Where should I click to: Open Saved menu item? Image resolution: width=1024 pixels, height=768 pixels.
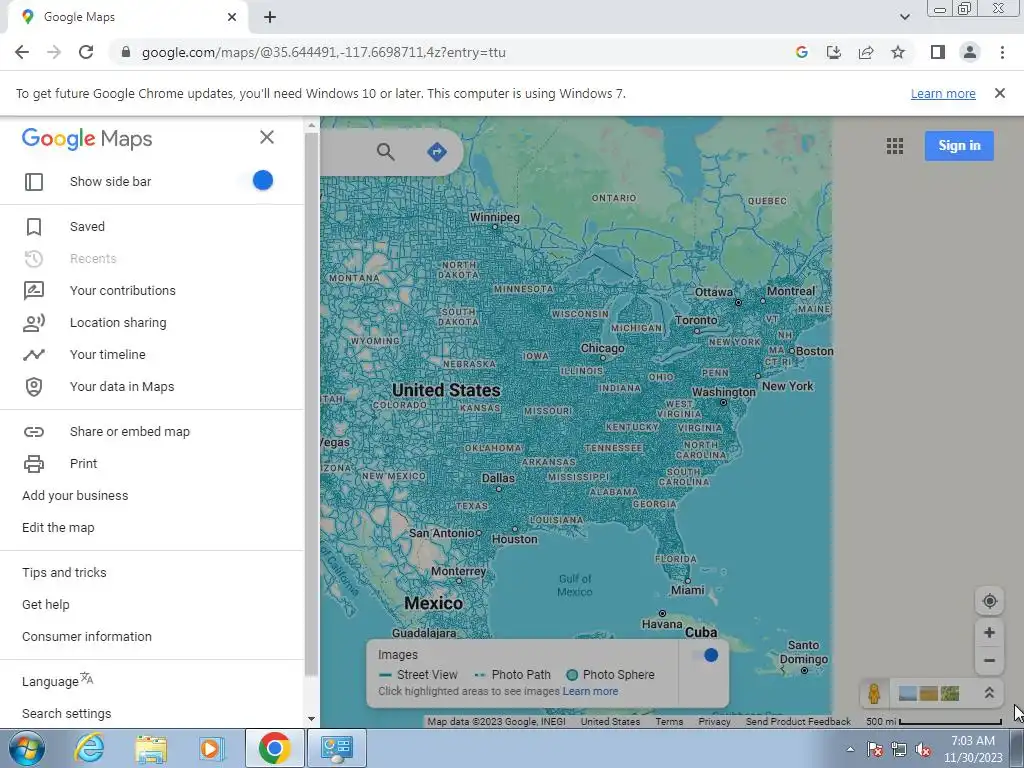[87, 227]
